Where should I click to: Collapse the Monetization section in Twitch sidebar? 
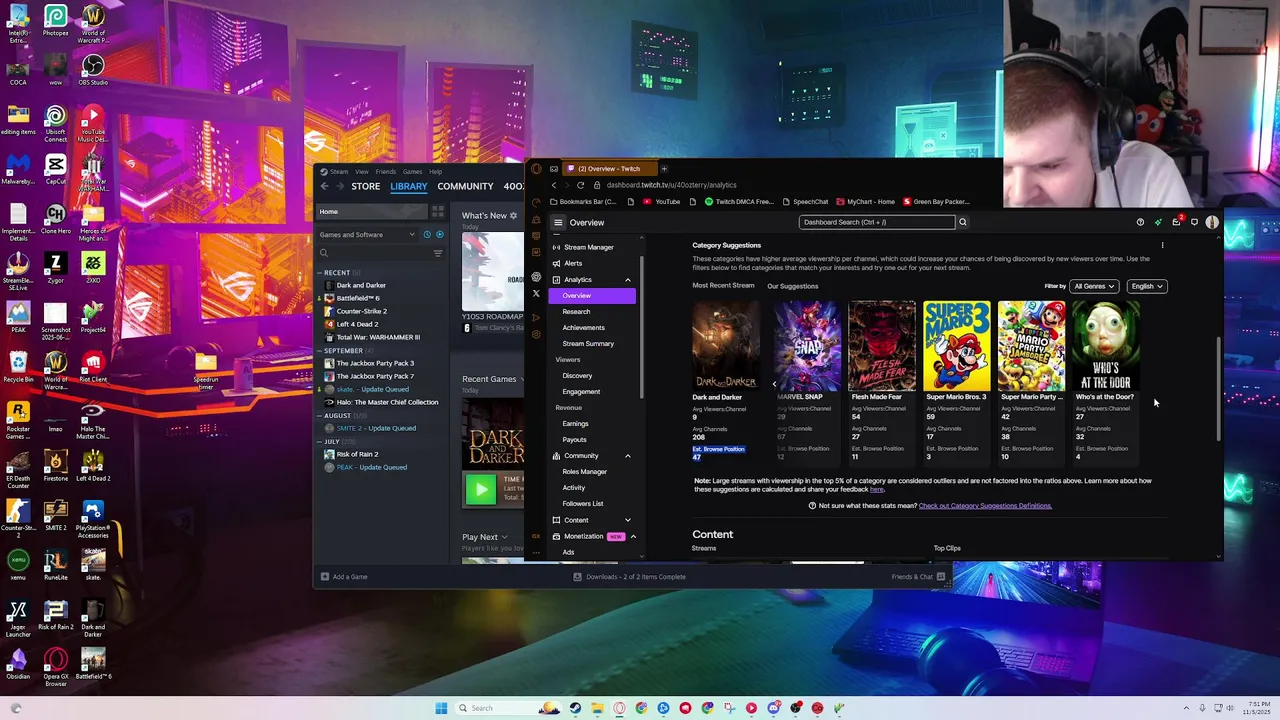click(x=633, y=536)
